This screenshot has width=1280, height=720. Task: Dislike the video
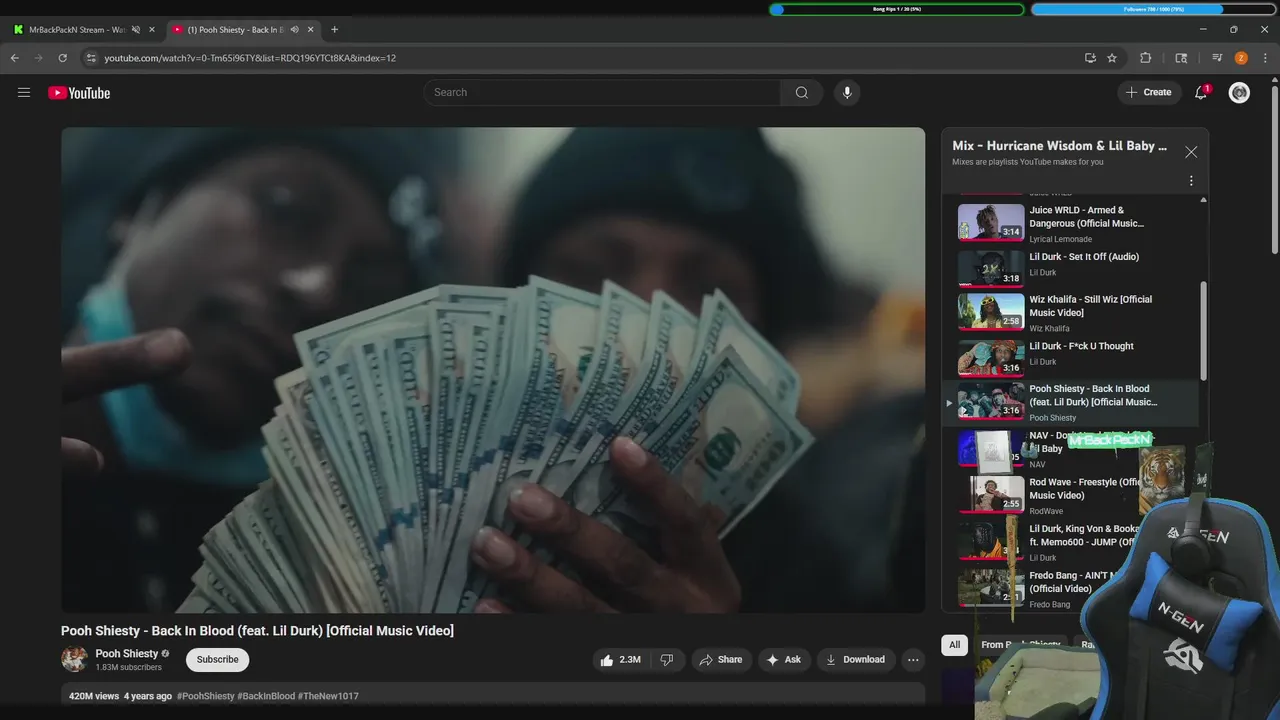coord(667,659)
